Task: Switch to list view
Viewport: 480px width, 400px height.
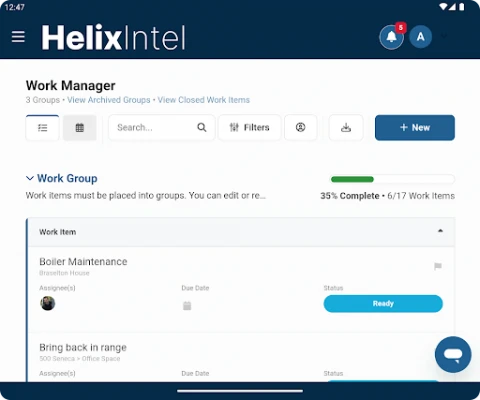Action: pyautogui.click(x=42, y=128)
